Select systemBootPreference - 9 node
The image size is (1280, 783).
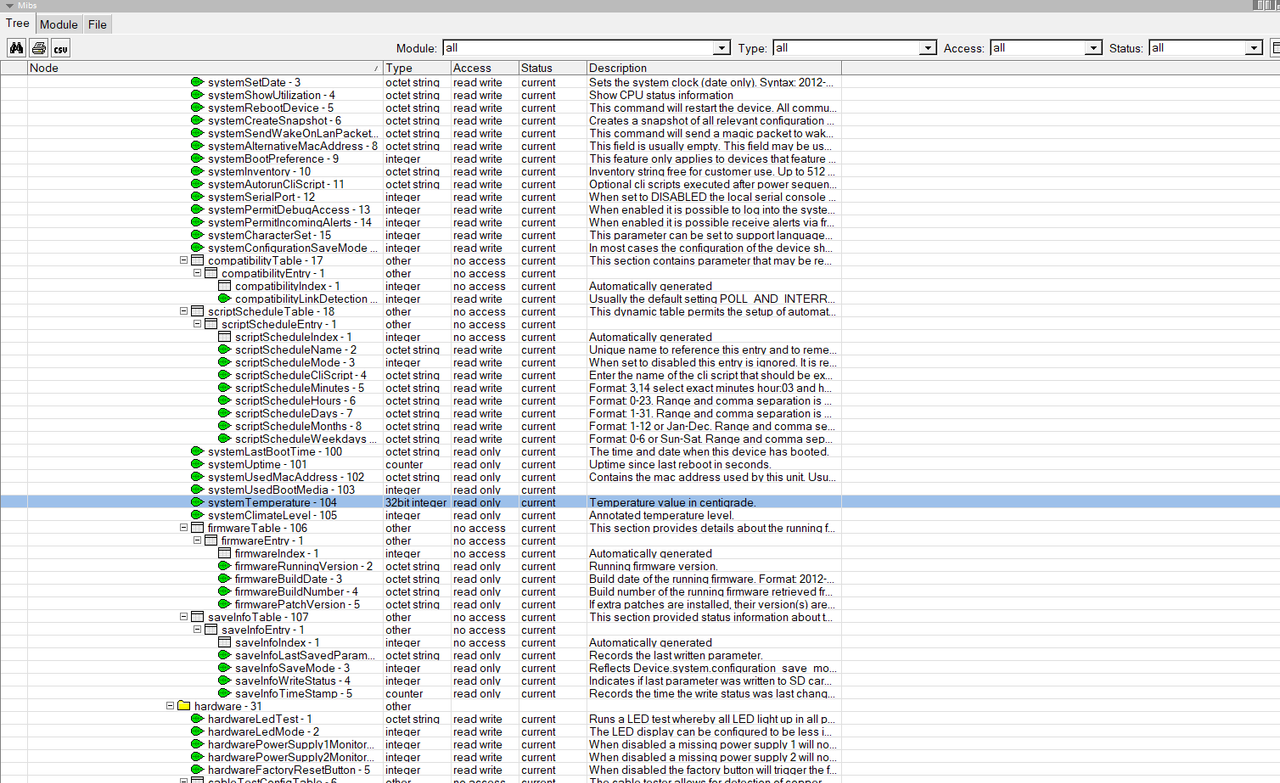click(x=273, y=159)
